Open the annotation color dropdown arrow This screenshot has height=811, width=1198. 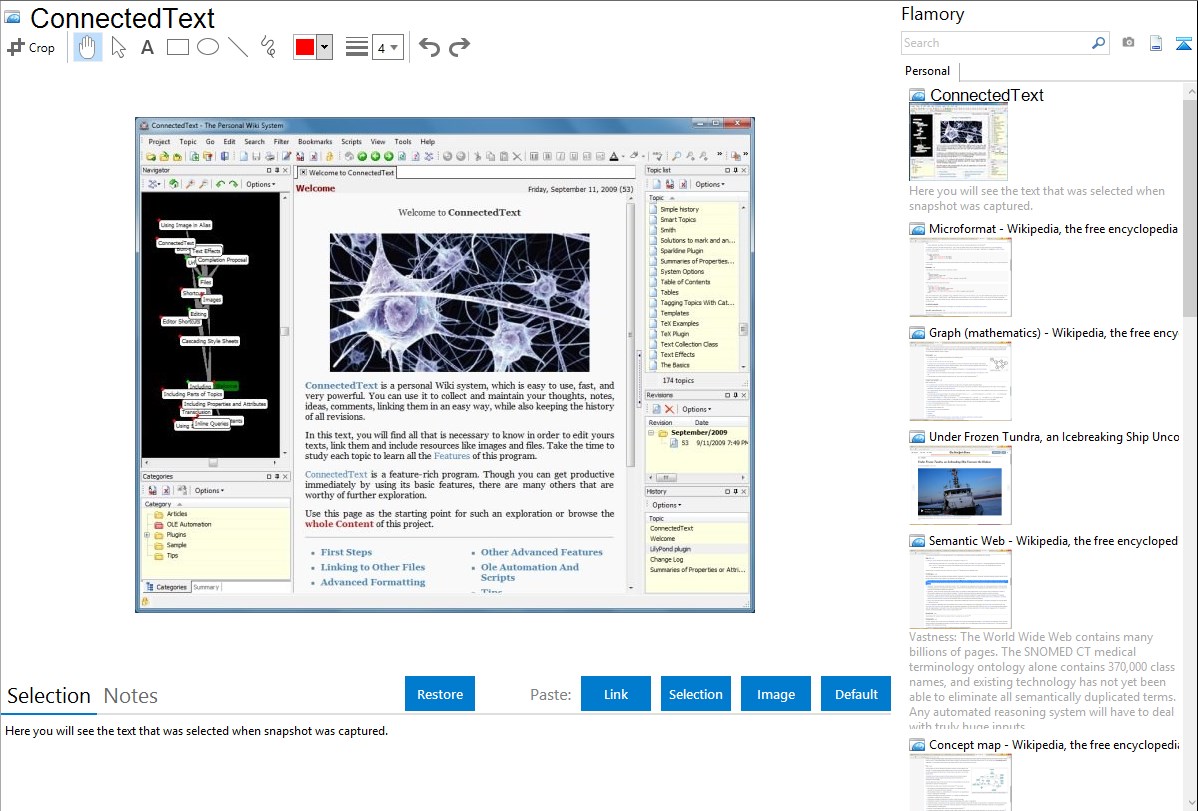click(x=325, y=47)
